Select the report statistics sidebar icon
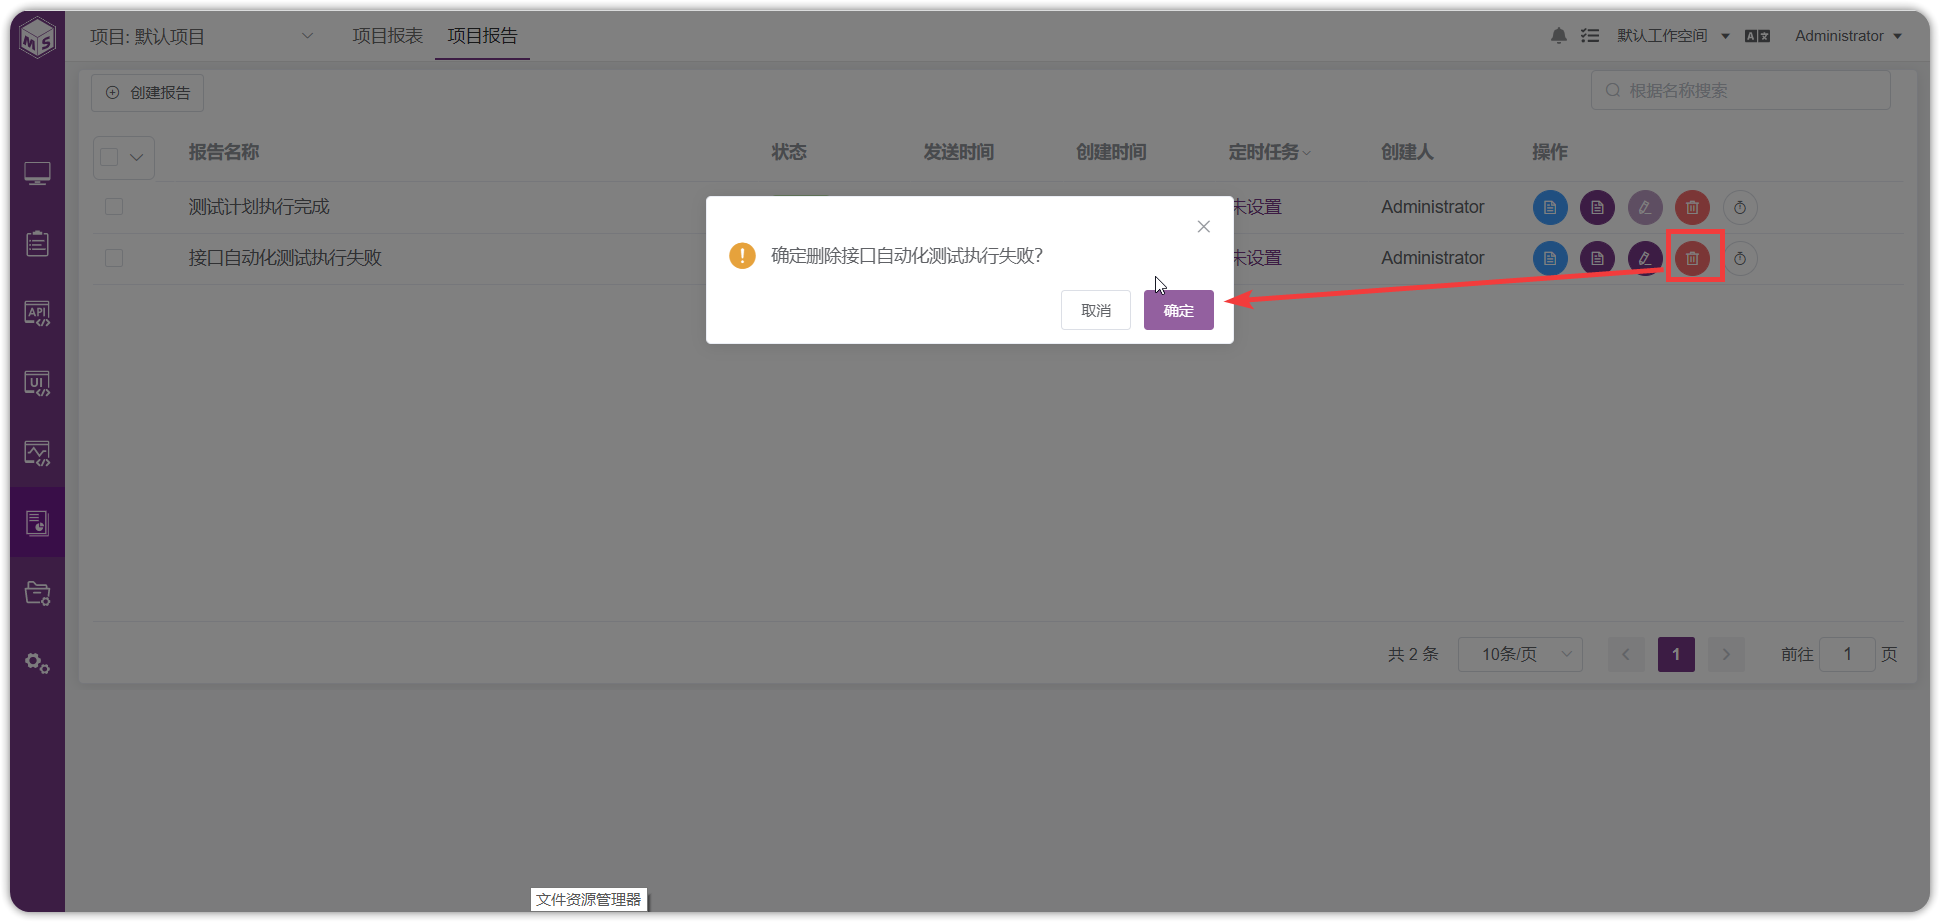 (37, 523)
